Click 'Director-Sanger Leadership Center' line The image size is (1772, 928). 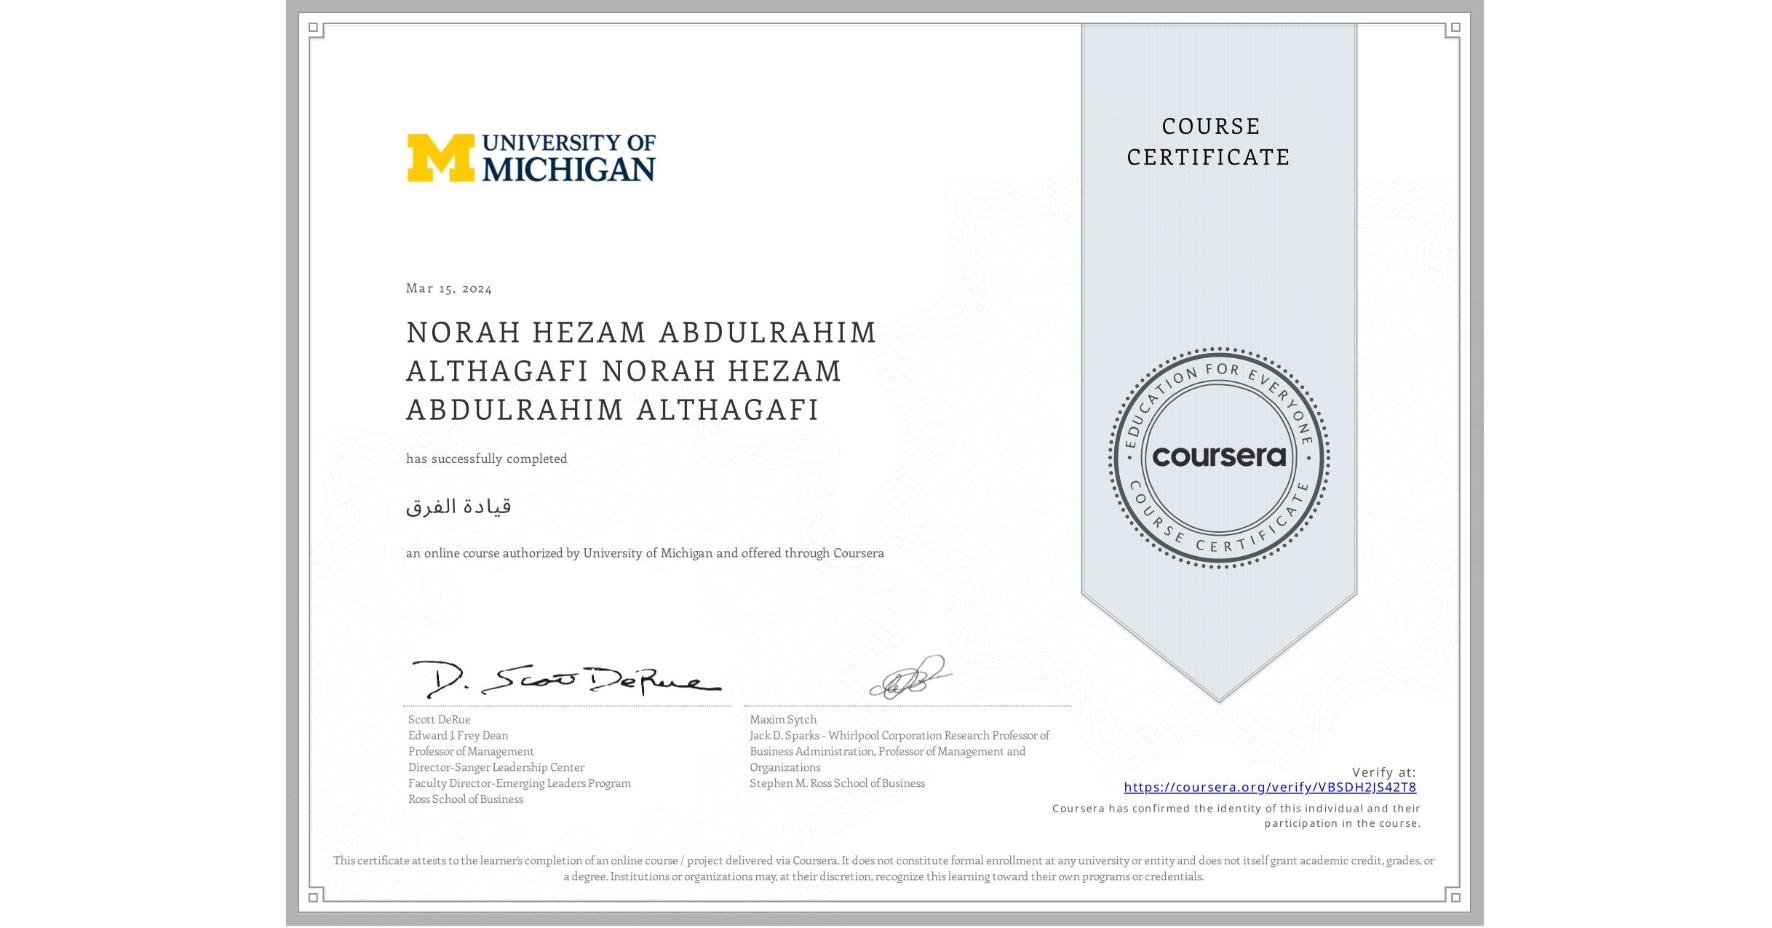[496, 767]
